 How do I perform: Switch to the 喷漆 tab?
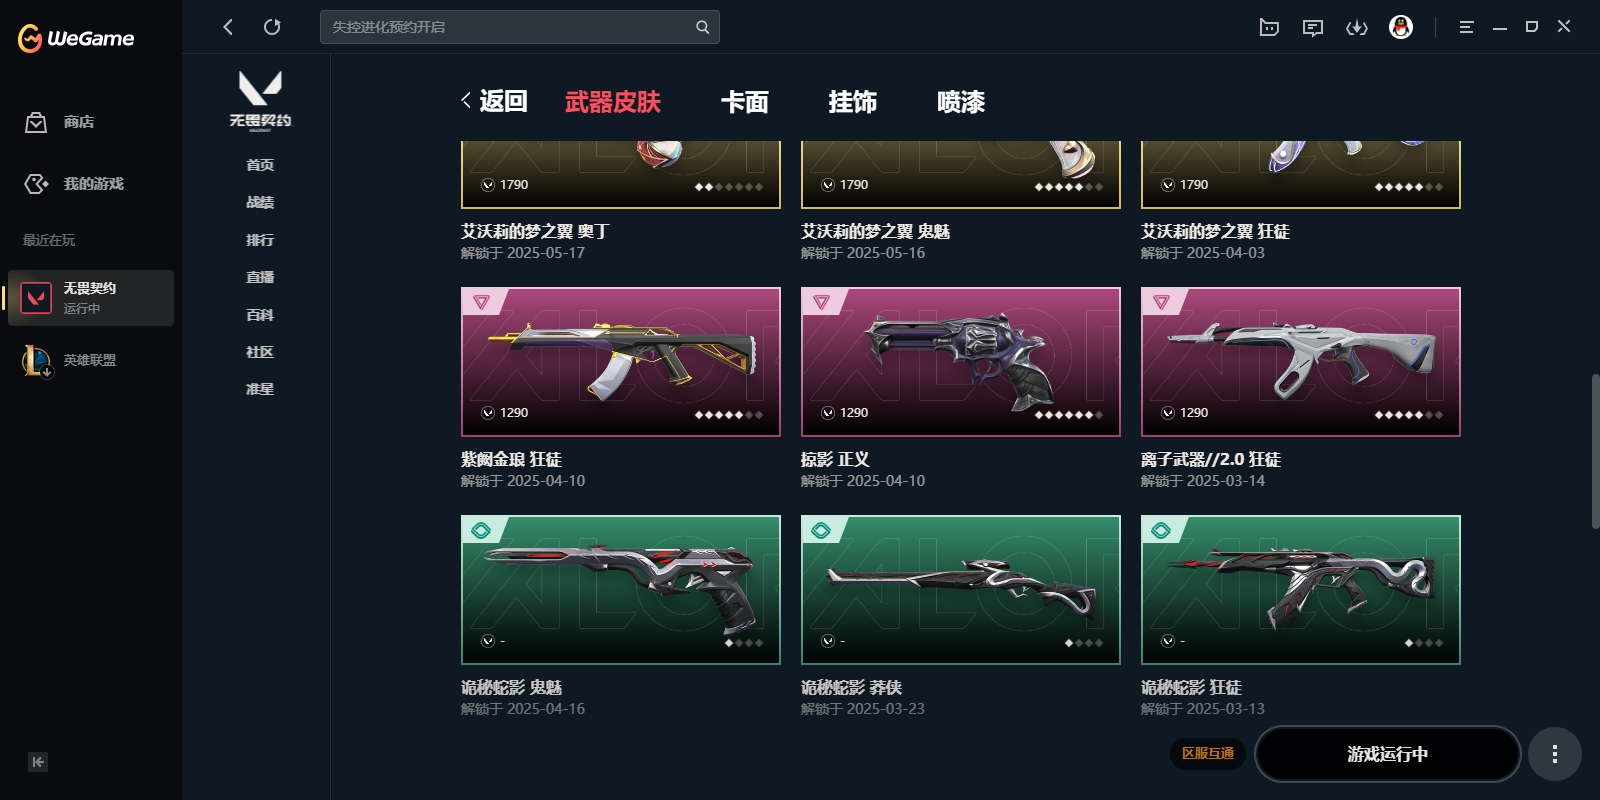[x=961, y=102]
